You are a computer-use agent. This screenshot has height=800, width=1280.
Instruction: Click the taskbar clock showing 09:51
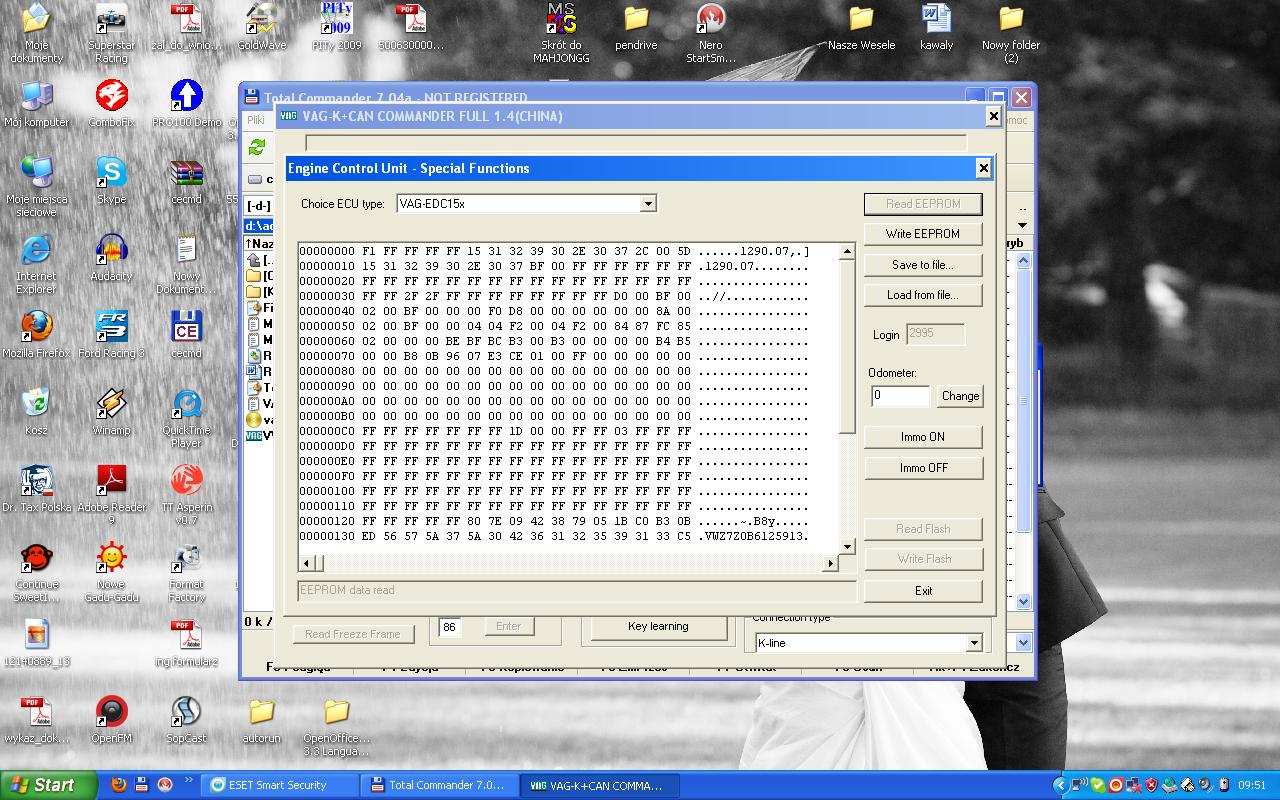[1252, 785]
